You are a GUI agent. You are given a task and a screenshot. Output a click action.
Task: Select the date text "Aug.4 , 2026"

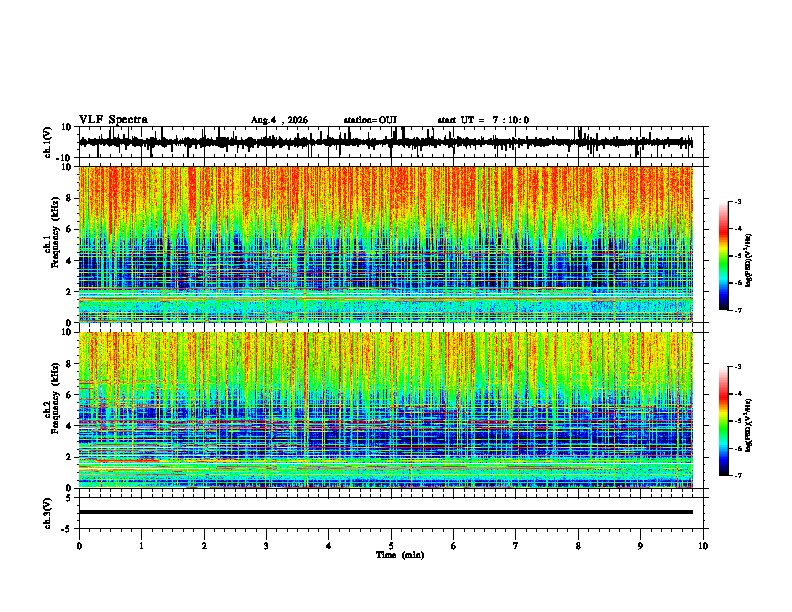click(x=279, y=120)
